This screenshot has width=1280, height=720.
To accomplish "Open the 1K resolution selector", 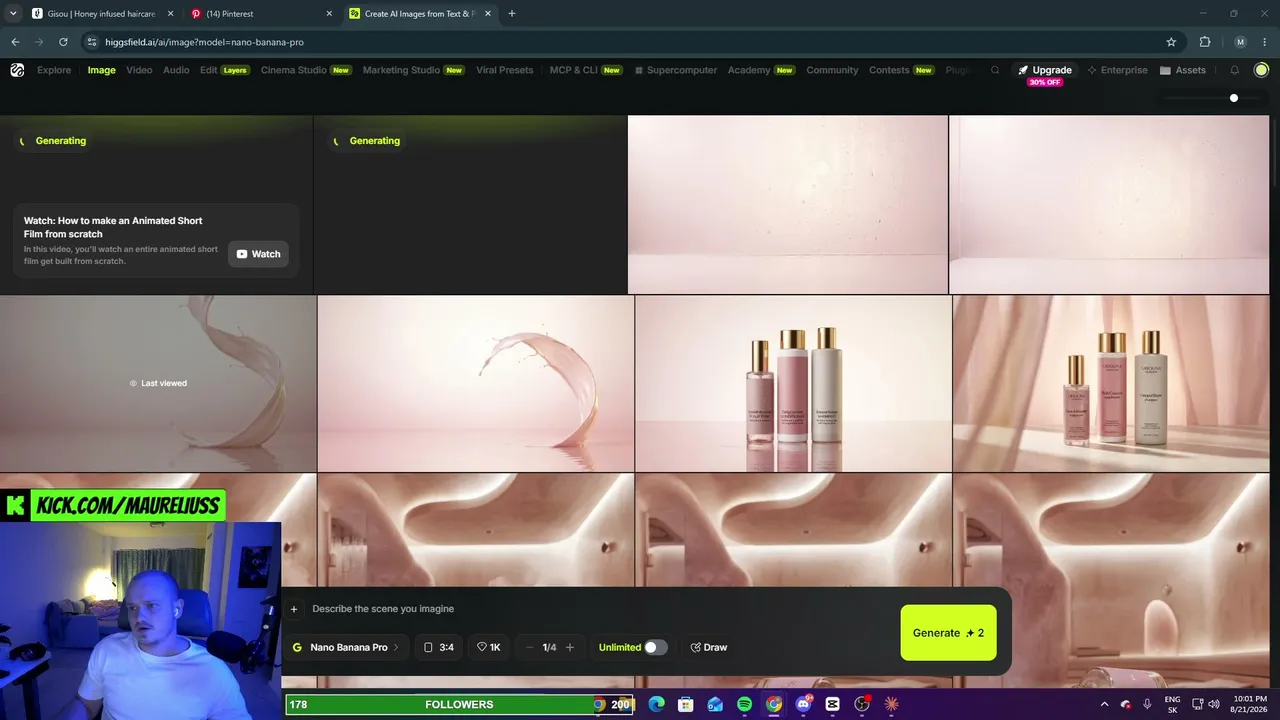I will [x=488, y=647].
